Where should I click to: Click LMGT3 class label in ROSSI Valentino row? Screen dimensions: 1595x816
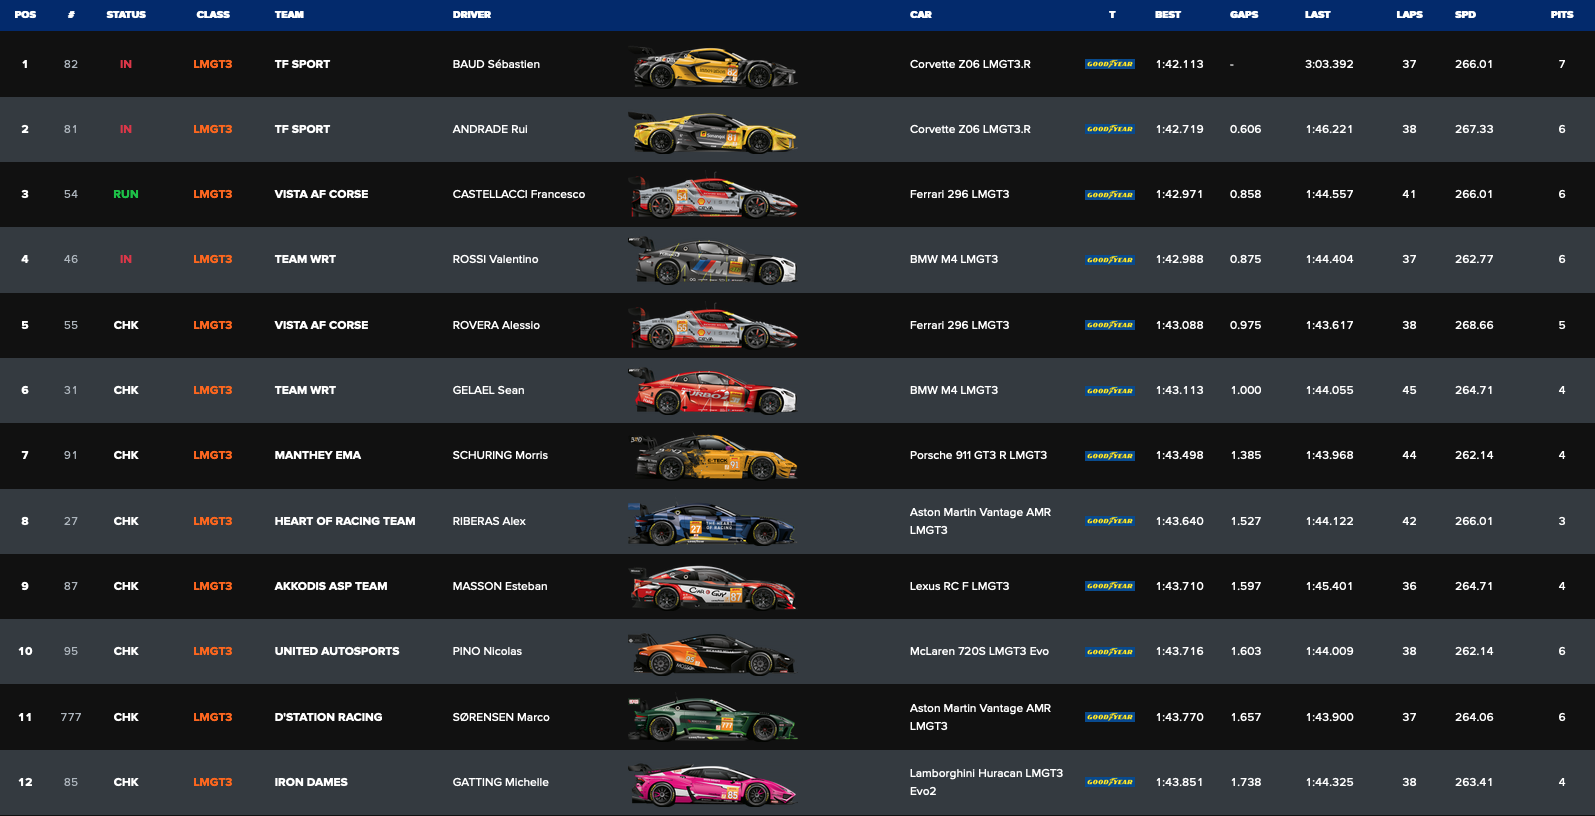(x=213, y=259)
